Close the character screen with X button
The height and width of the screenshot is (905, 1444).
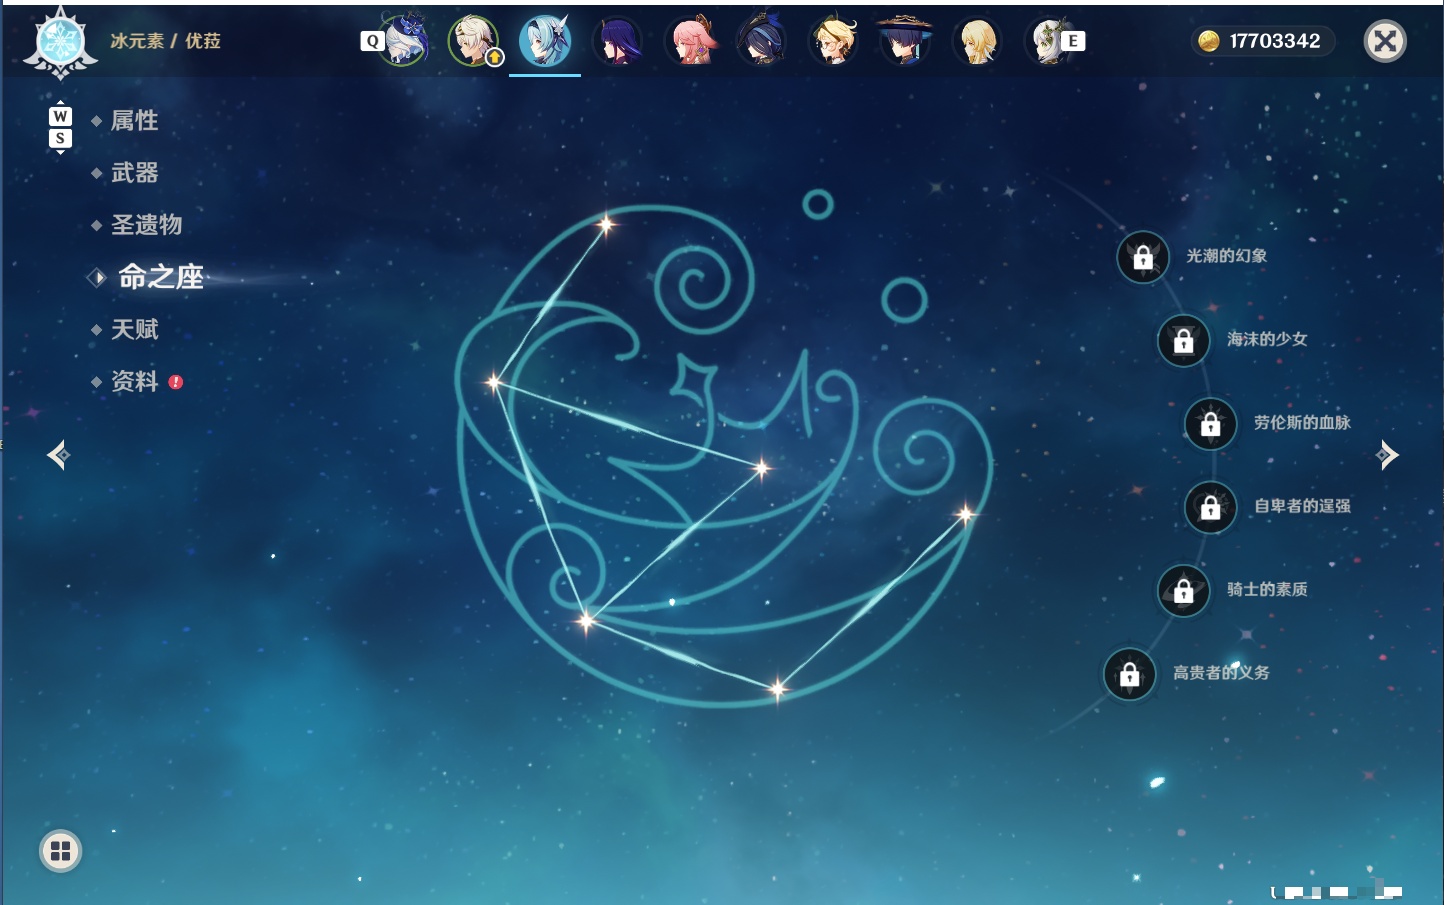1385,41
